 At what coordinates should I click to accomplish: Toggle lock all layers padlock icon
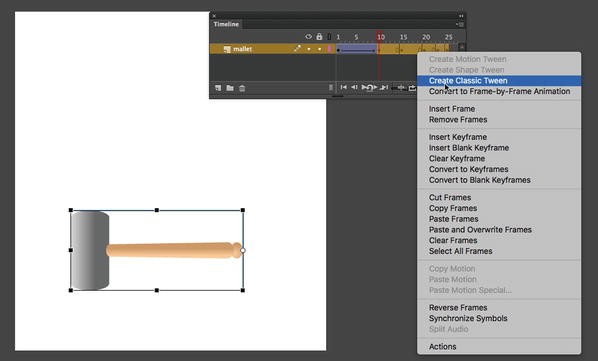pos(319,37)
